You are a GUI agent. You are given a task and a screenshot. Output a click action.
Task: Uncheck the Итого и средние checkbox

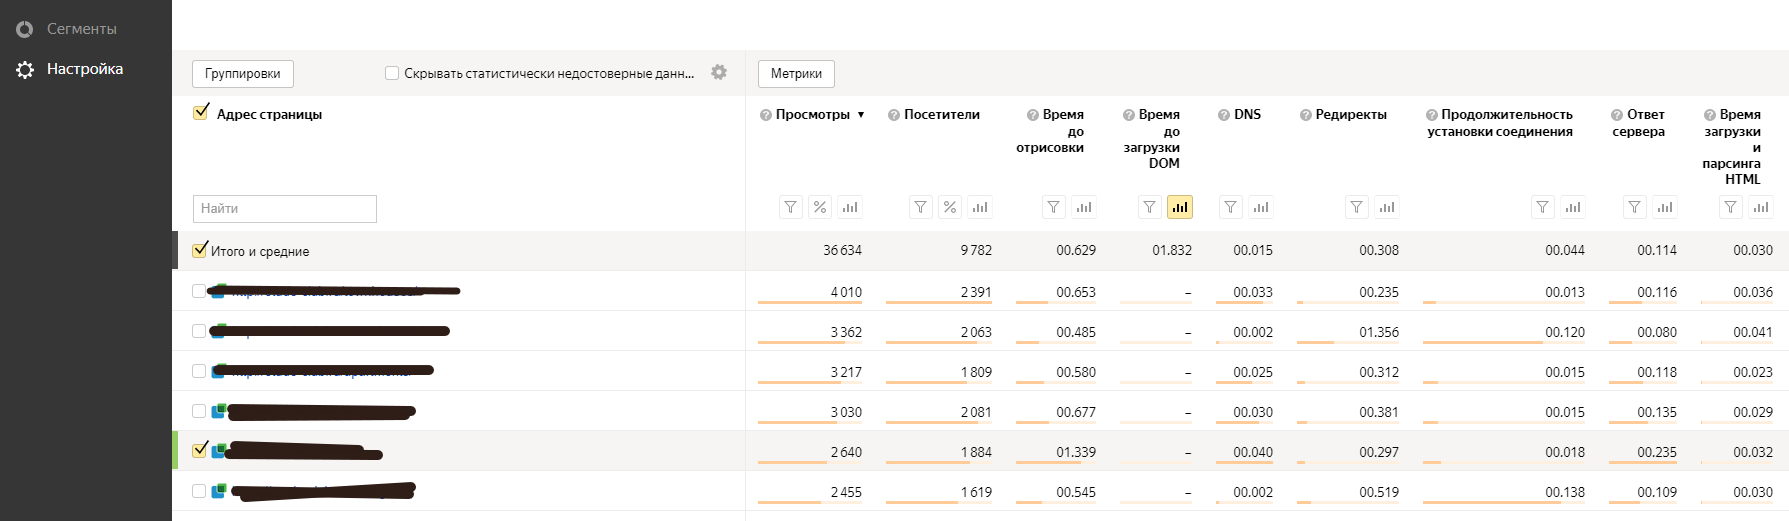click(200, 250)
